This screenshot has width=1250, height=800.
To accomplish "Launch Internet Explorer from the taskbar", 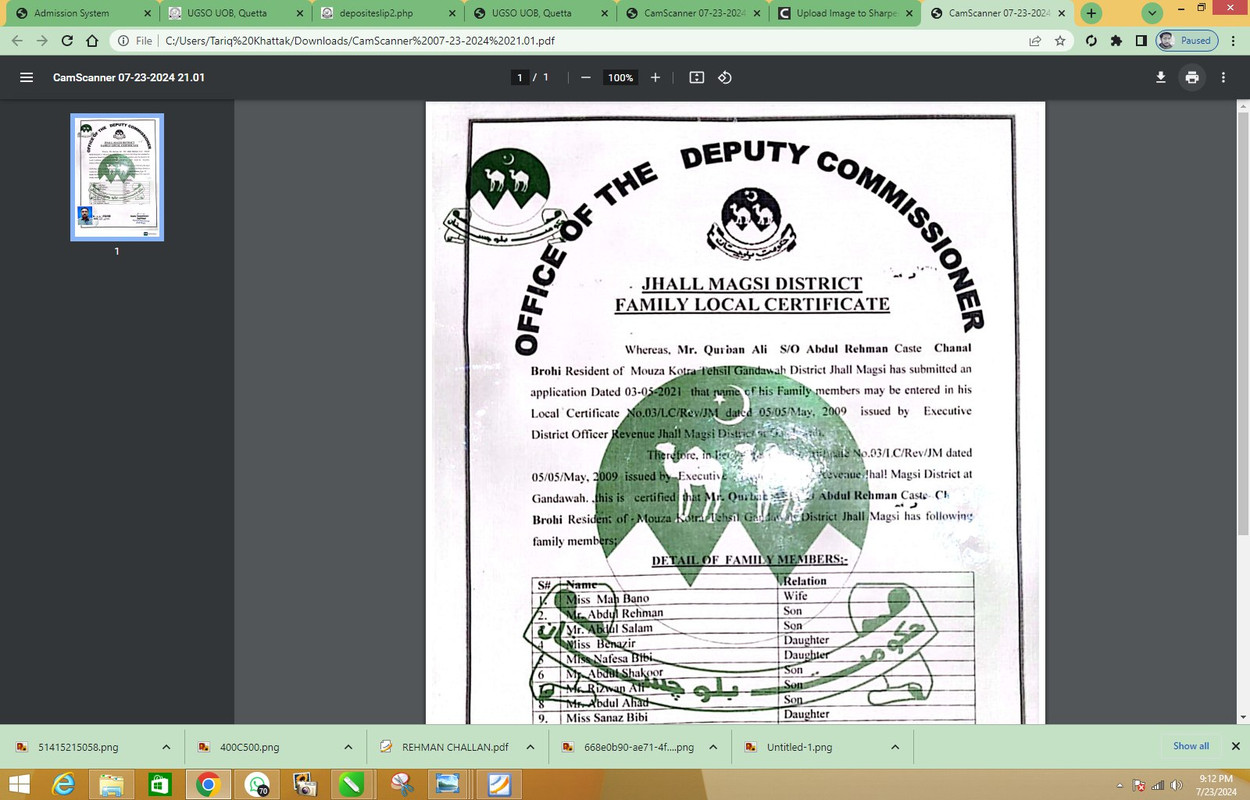I will pos(63,784).
